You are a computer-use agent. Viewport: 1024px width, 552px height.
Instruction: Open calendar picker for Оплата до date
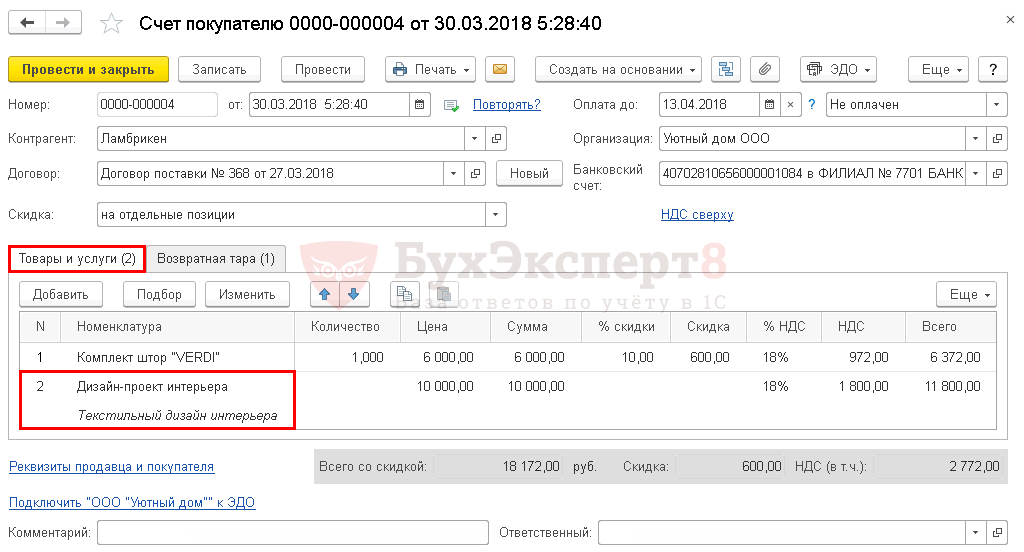click(768, 104)
